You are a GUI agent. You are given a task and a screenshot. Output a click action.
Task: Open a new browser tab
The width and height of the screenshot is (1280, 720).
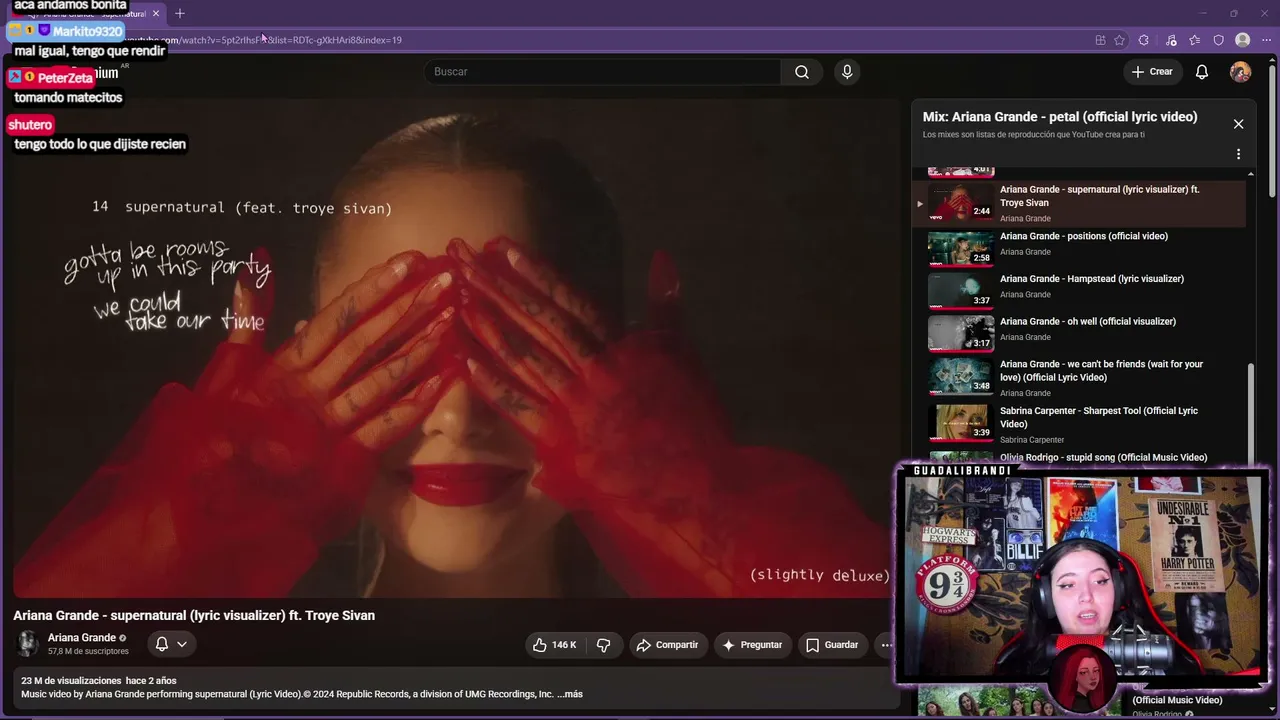(x=180, y=14)
